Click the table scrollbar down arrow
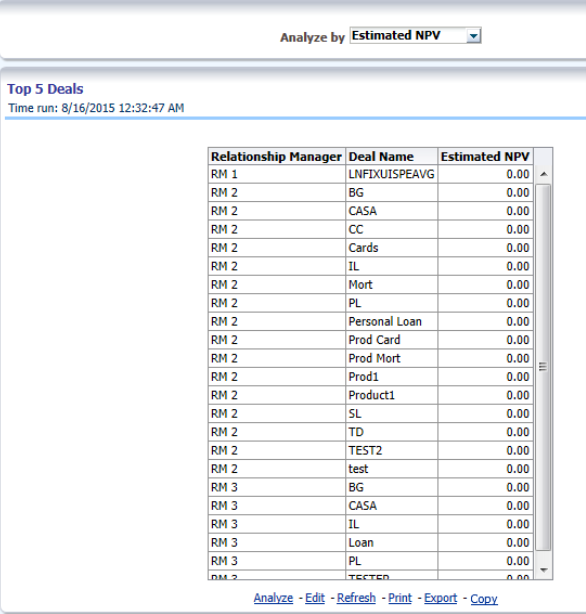This screenshot has height=614, width=586. [543, 570]
